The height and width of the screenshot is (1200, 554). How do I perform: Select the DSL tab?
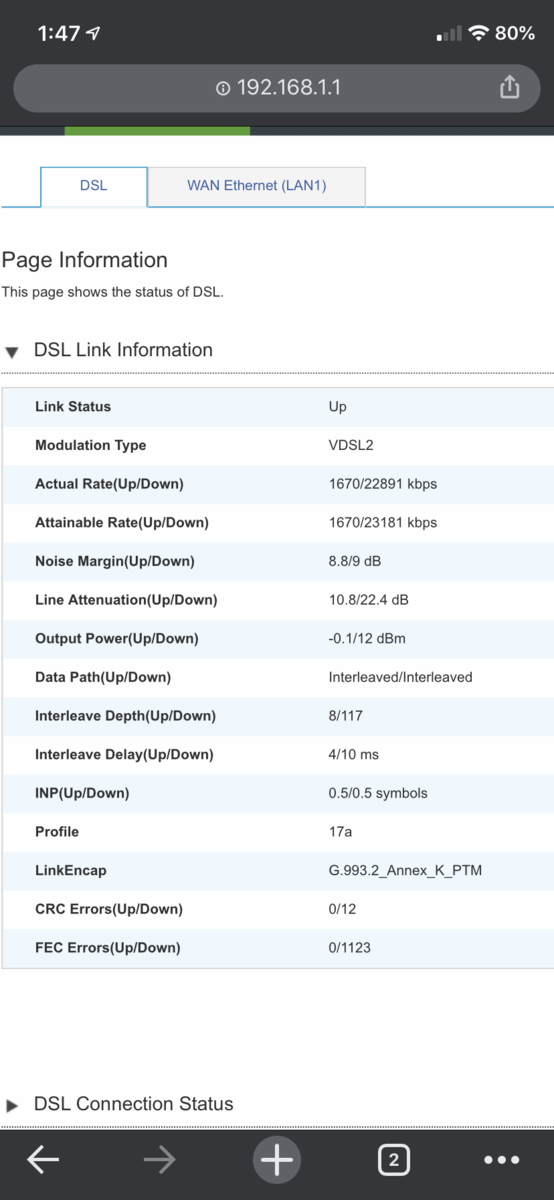point(93,186)
